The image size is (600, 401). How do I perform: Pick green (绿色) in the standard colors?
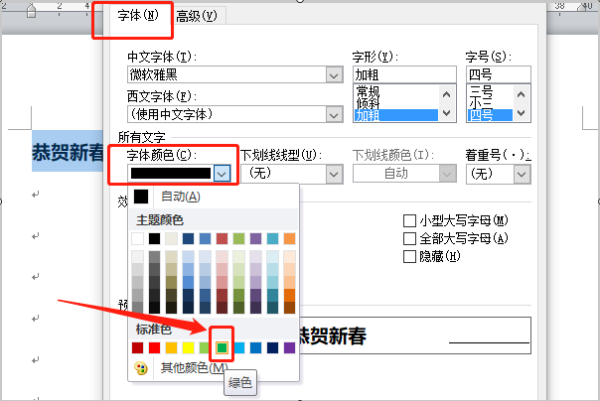pyautogui.click(x=222, y=348)
